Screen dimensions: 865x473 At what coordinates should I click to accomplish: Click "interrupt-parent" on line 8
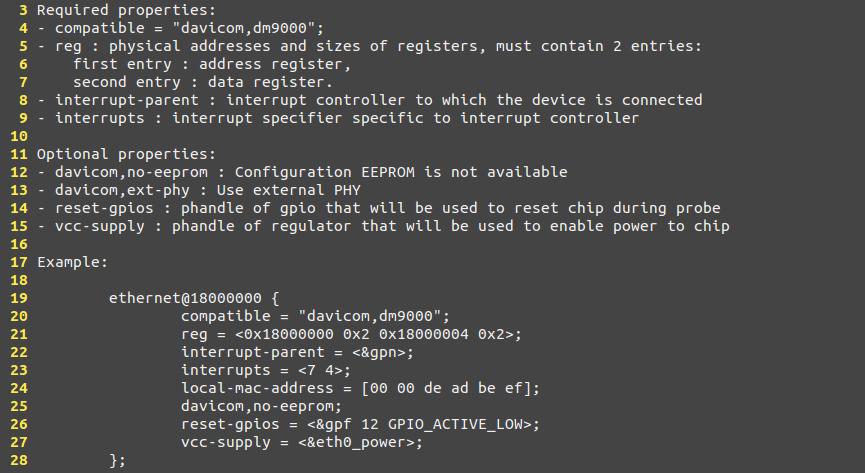click(x=126, y=100)
